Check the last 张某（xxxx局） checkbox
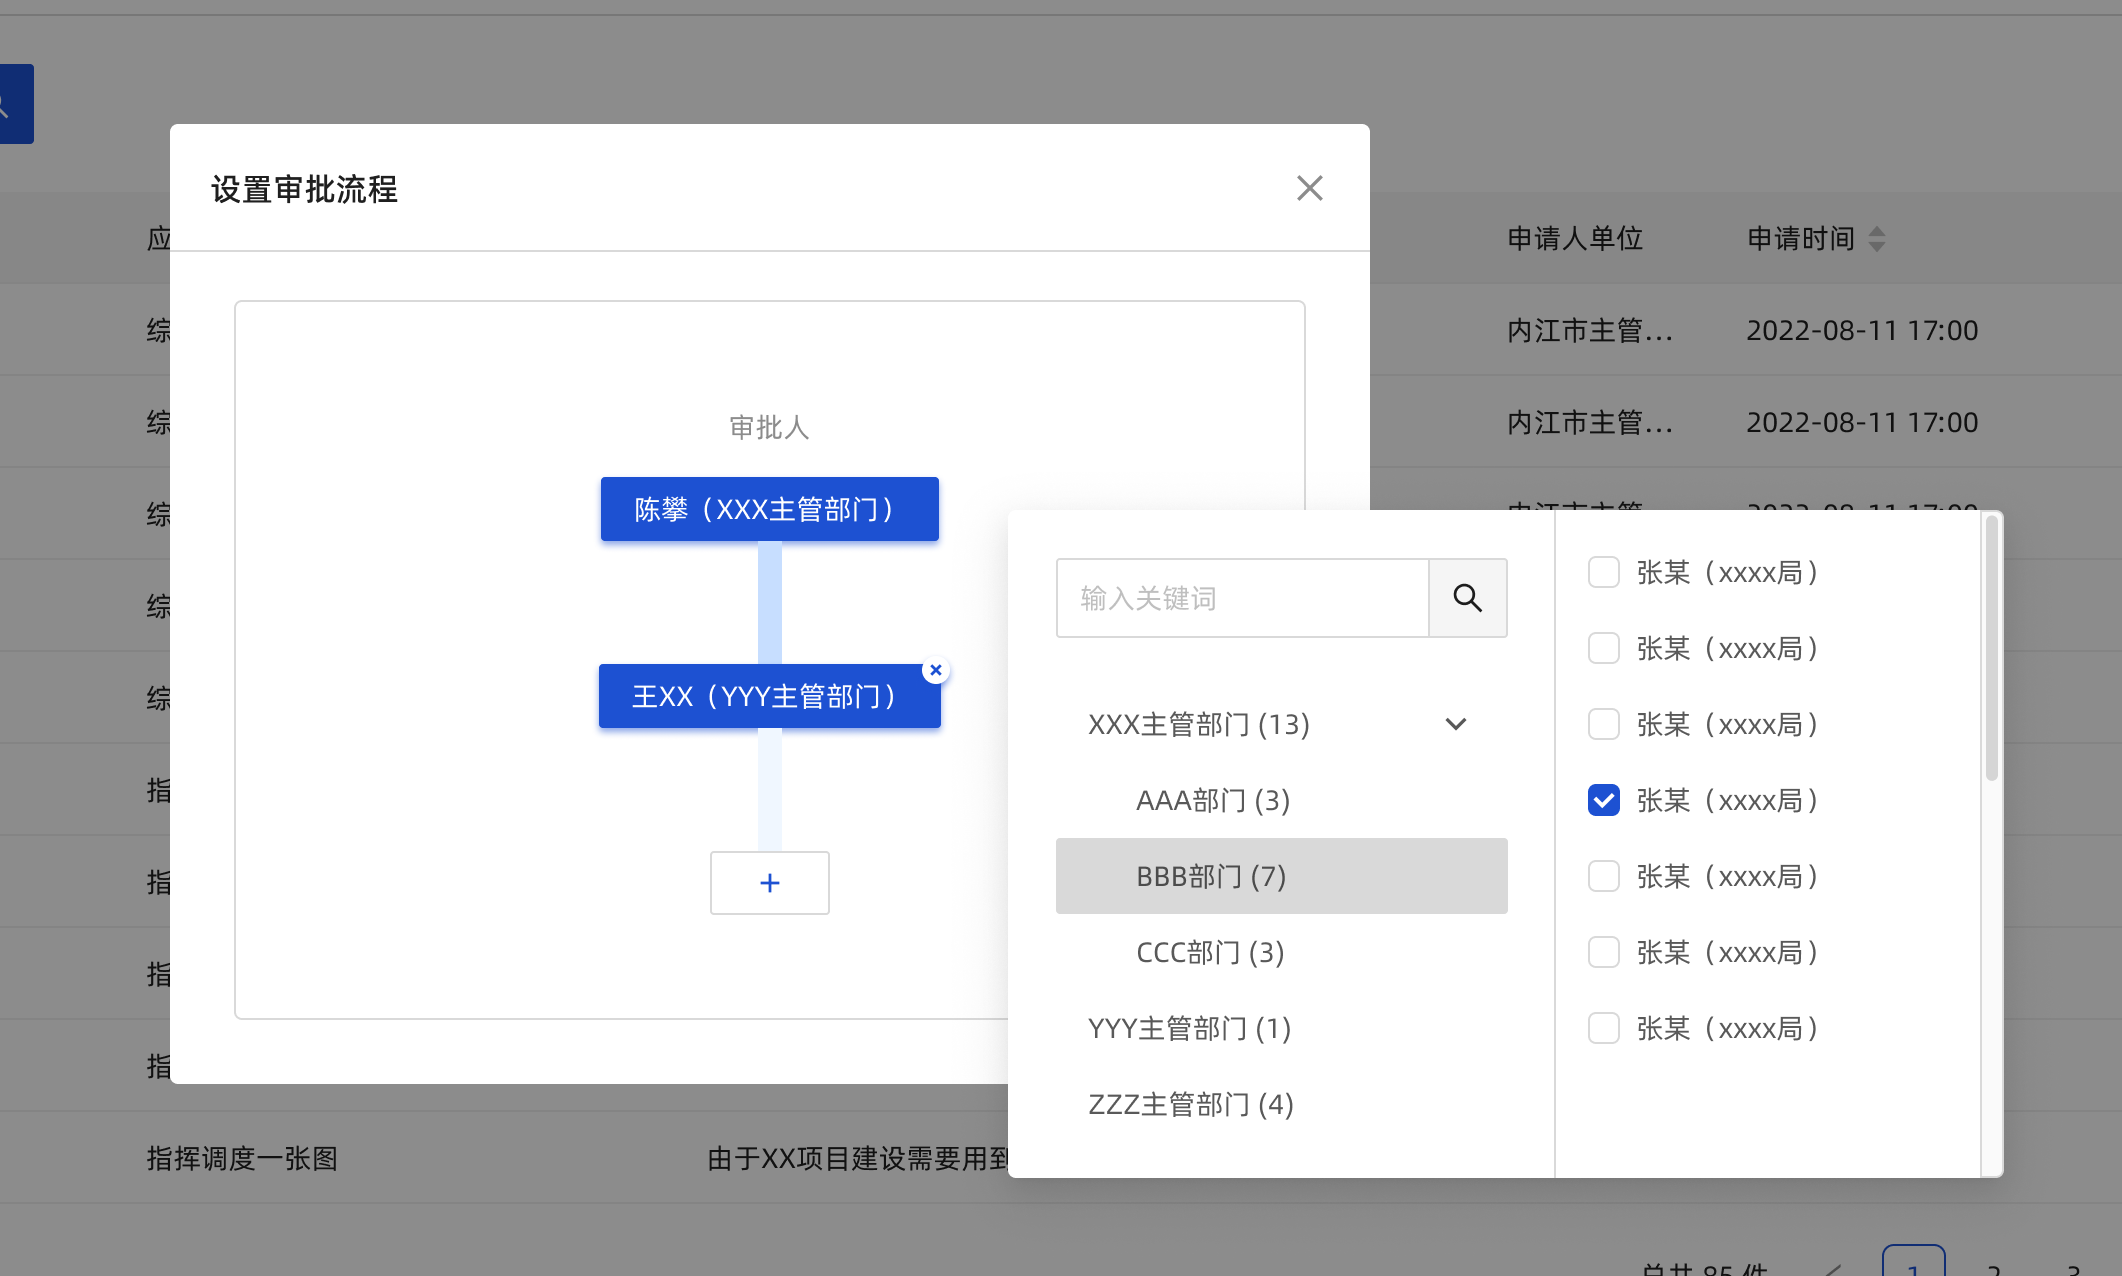The width and height of the screenshot is (2122, 1276). pos(1604,1028)
